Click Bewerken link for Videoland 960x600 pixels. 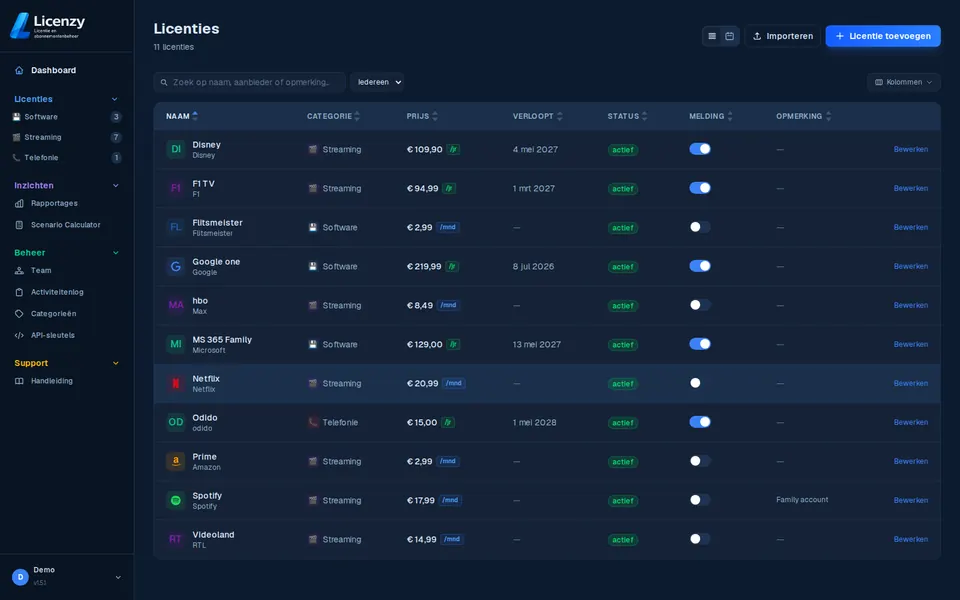point(910,539)
